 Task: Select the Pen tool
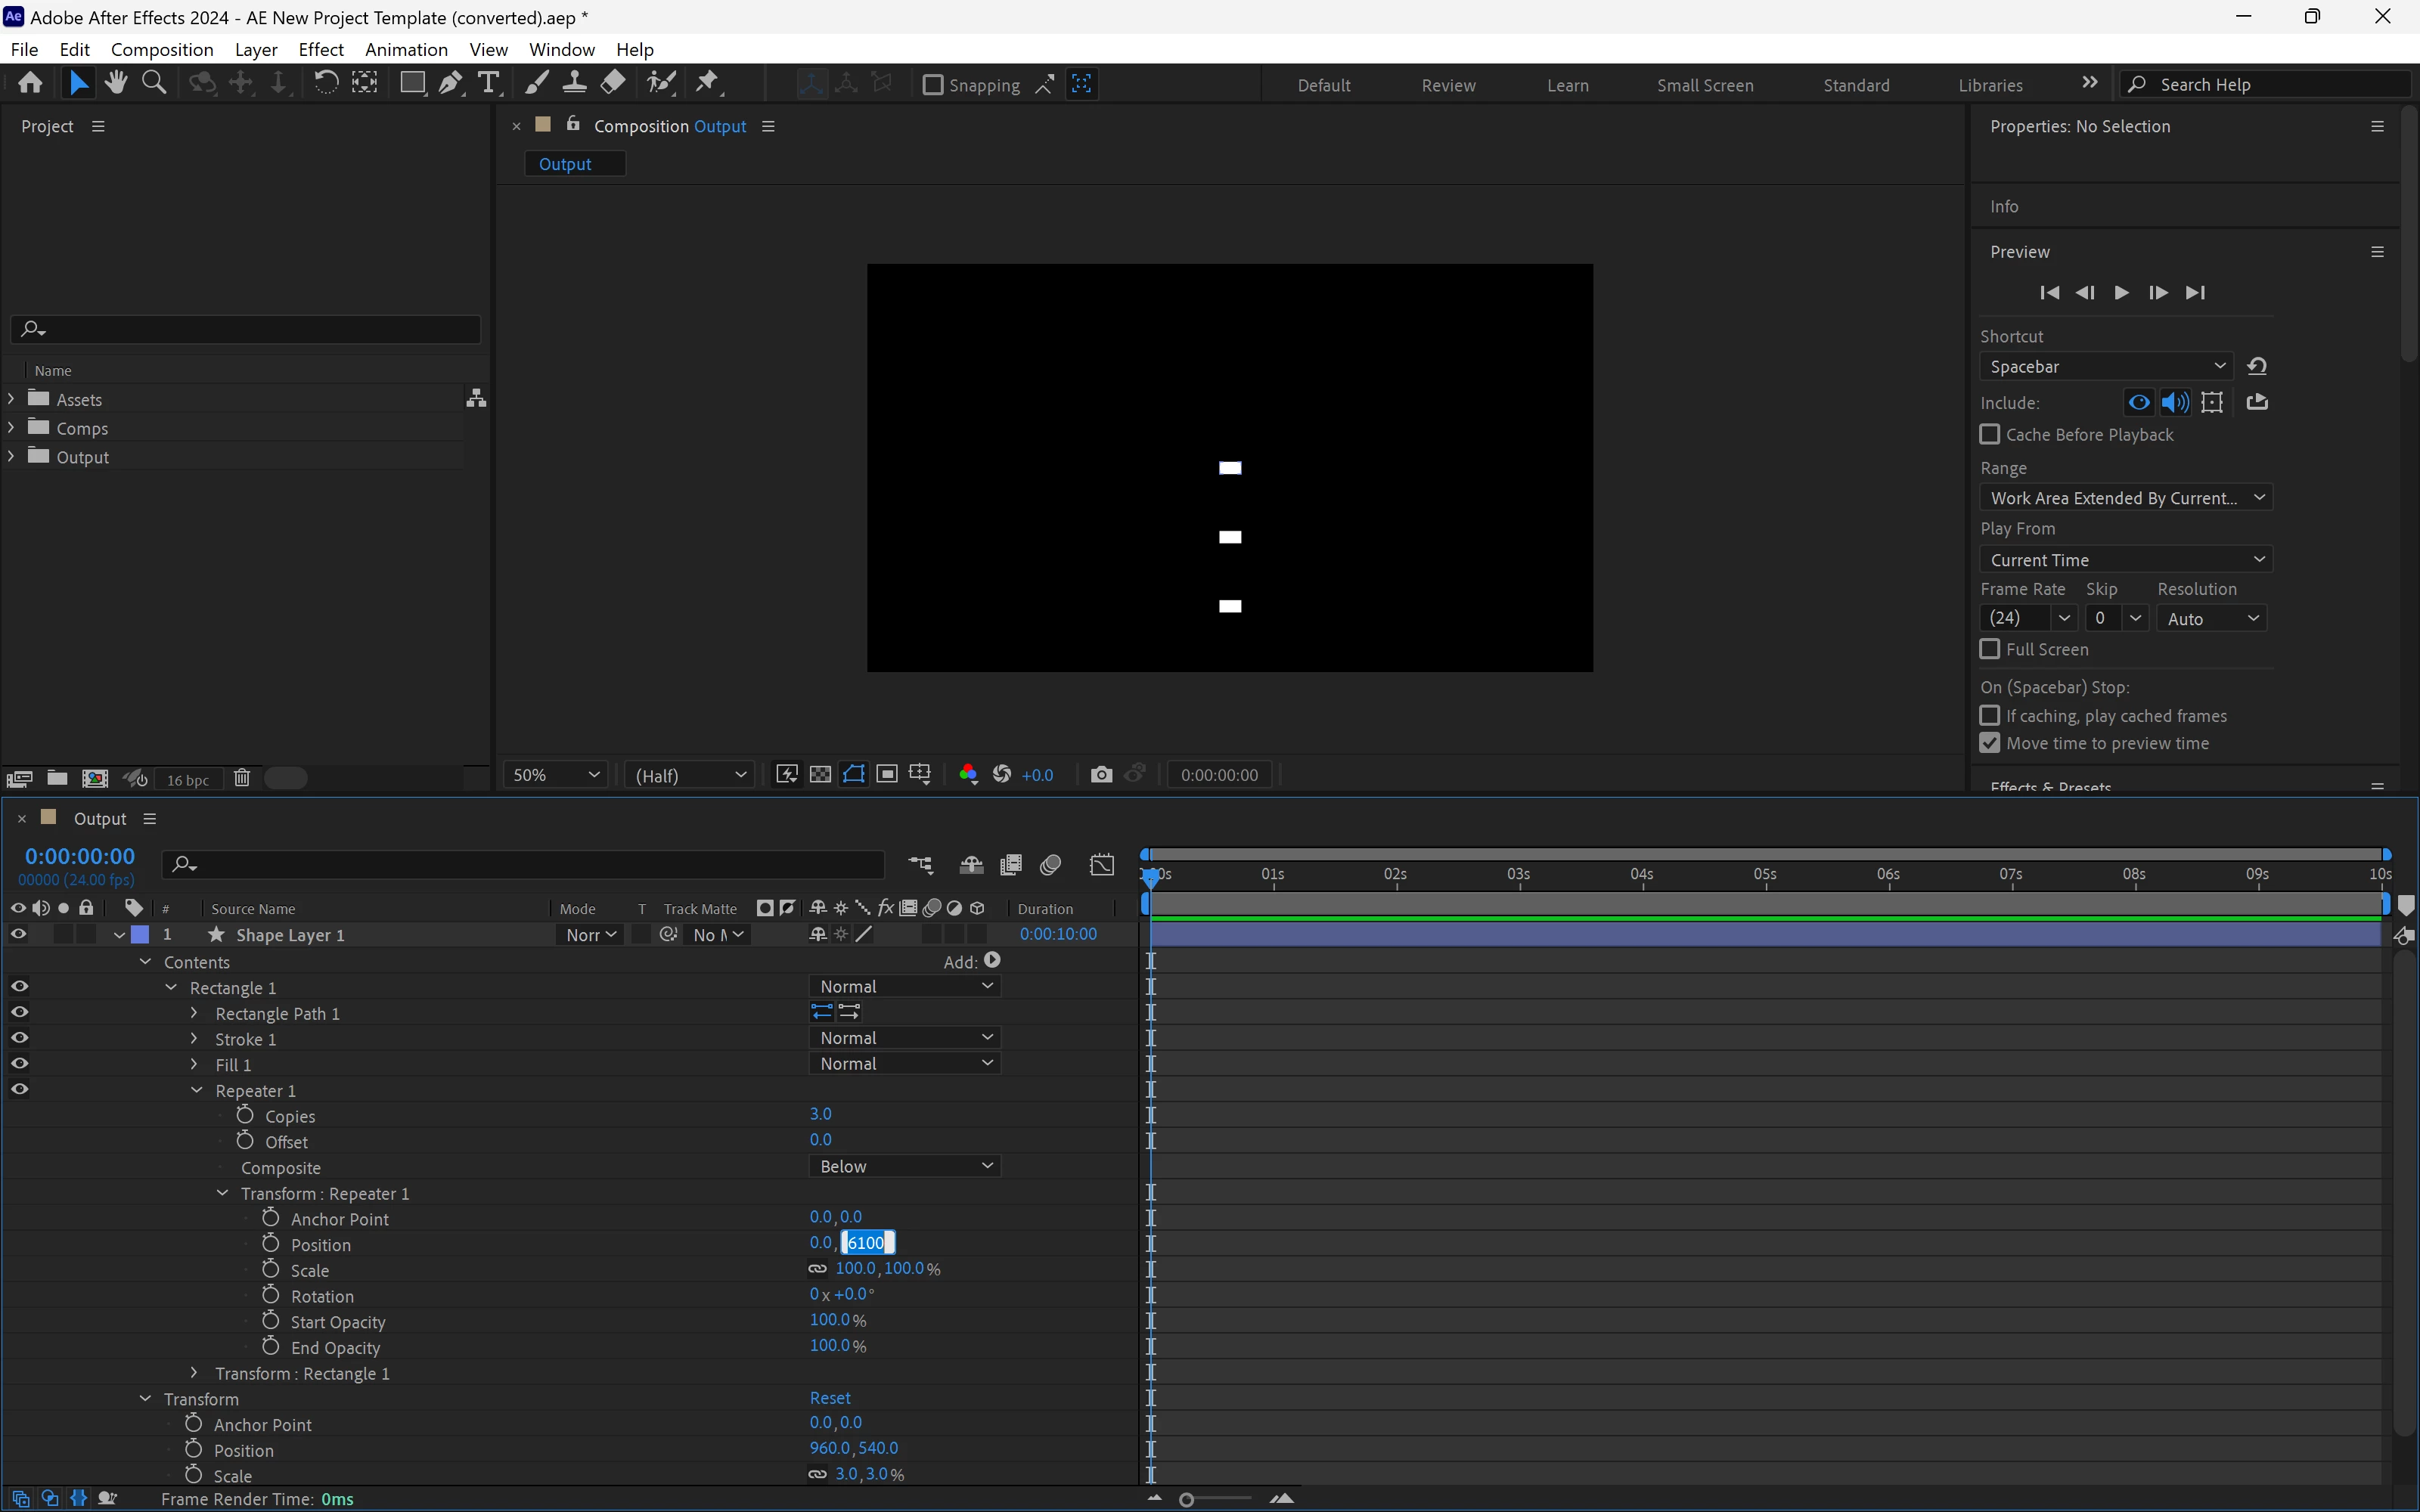[450, 84]
